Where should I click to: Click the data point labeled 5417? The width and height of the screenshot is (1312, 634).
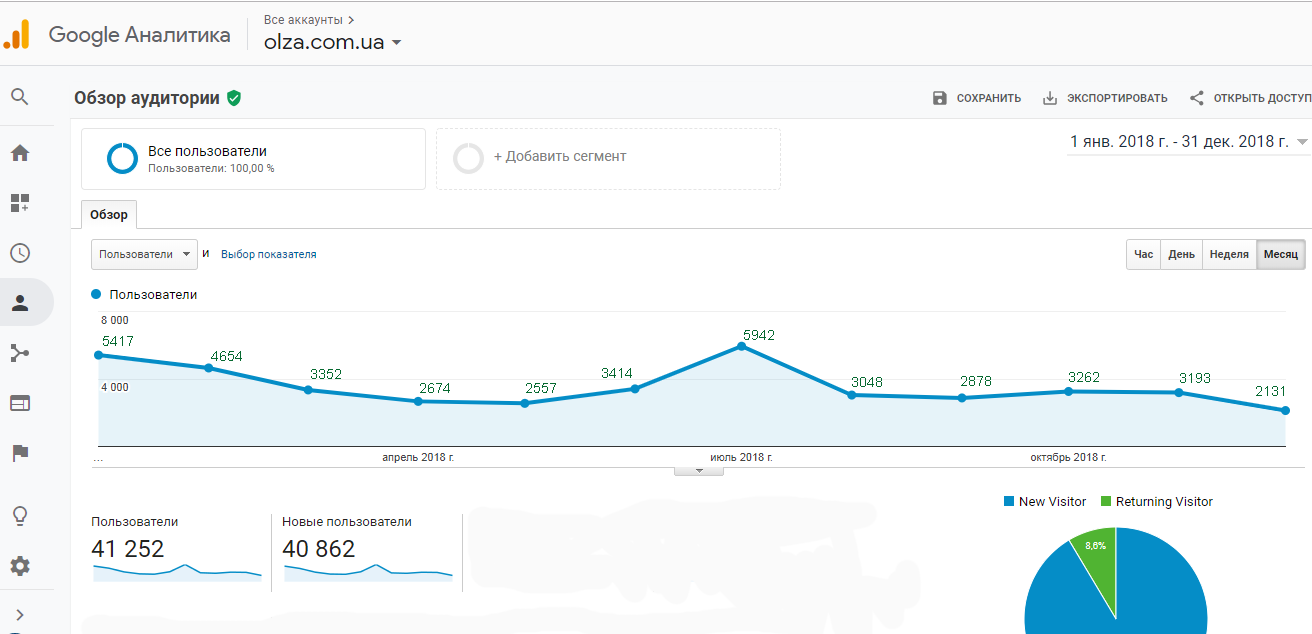[98, 355]
